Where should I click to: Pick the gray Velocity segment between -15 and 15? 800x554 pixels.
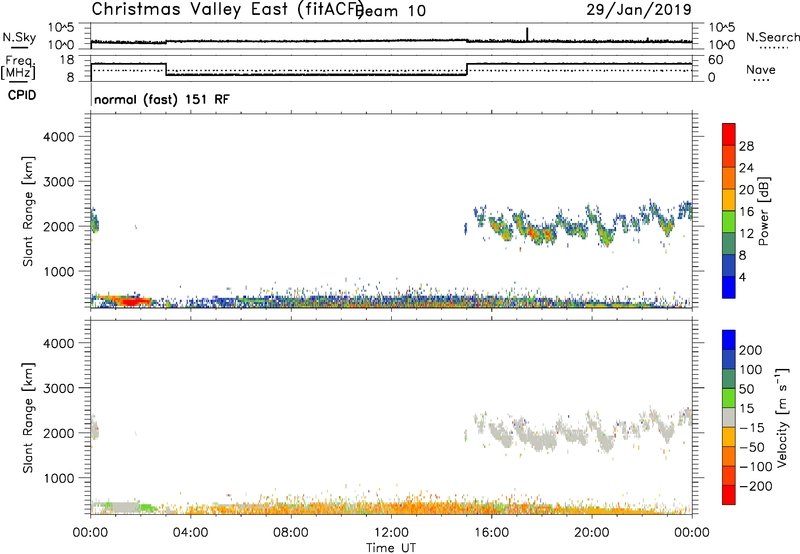(x=729, y=417)
